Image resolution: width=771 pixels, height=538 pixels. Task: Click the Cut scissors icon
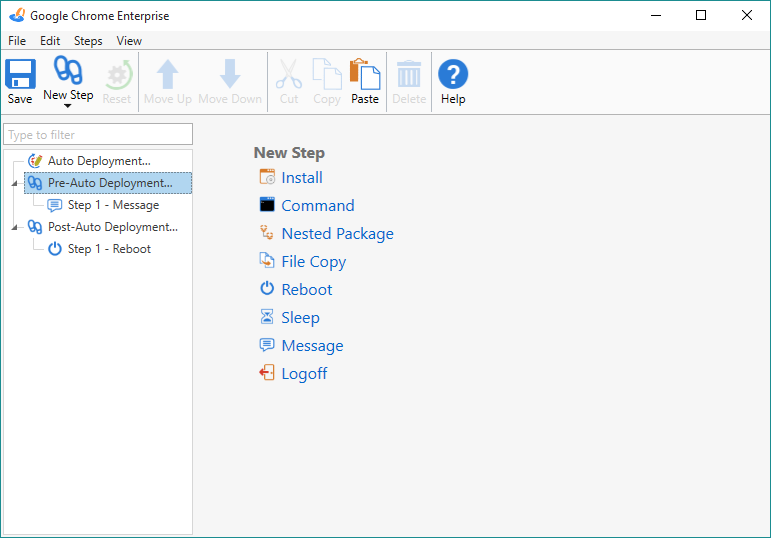click(x=289, y=74)
